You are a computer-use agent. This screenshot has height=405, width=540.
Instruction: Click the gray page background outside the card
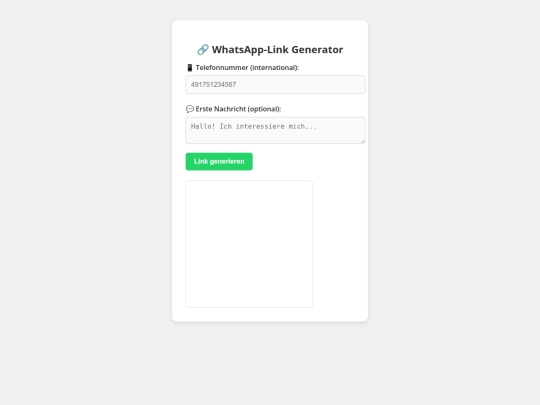coord(86,207)
